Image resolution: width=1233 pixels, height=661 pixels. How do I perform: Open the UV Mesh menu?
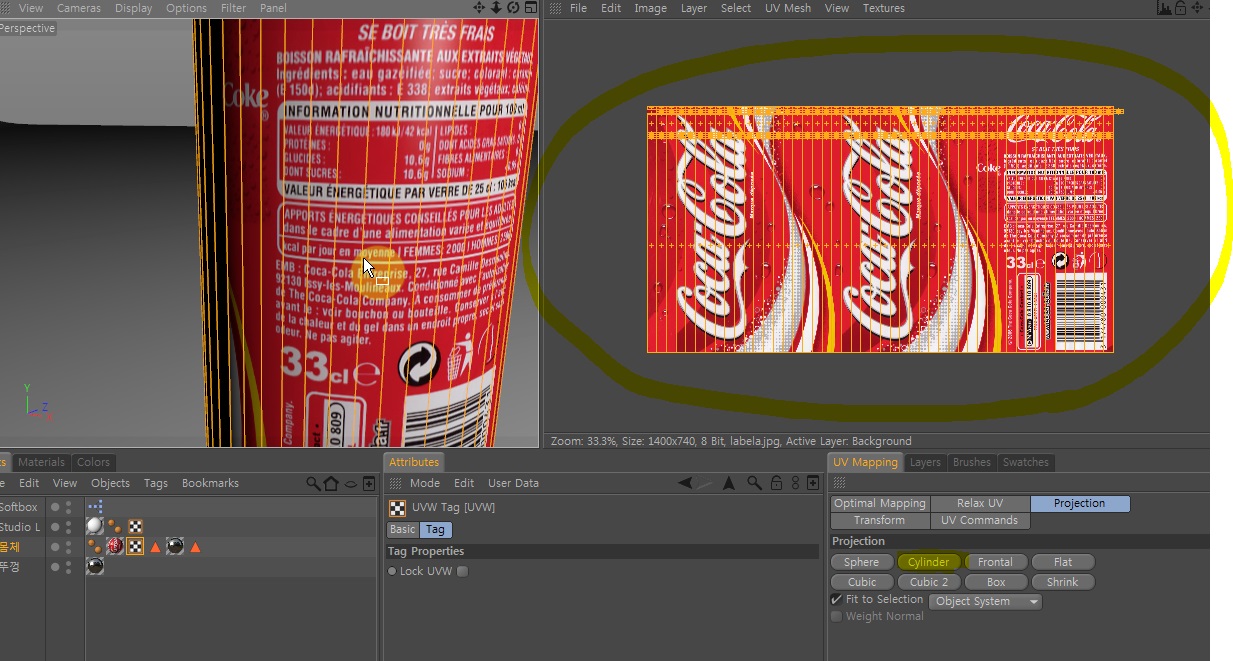788,8
